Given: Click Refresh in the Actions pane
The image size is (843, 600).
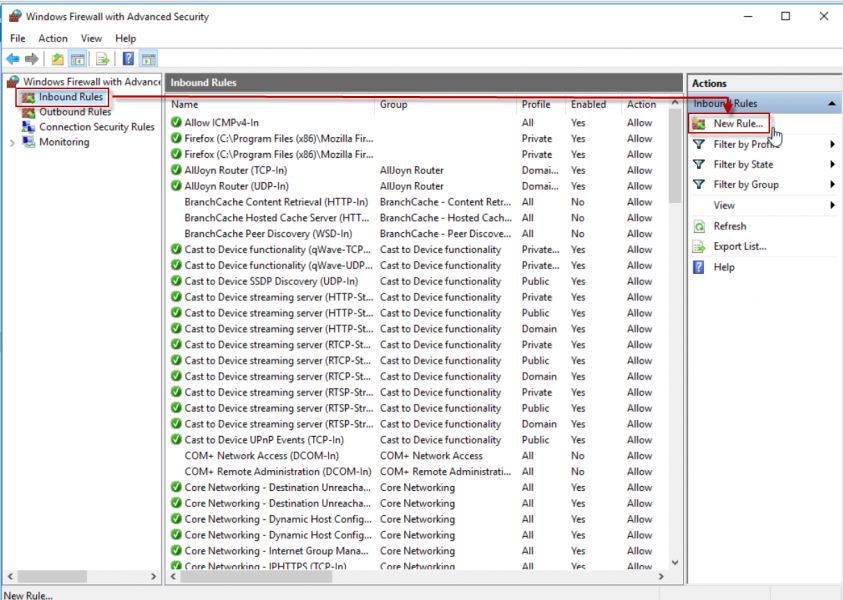Looking at the screenshot, I should [730, 226].
